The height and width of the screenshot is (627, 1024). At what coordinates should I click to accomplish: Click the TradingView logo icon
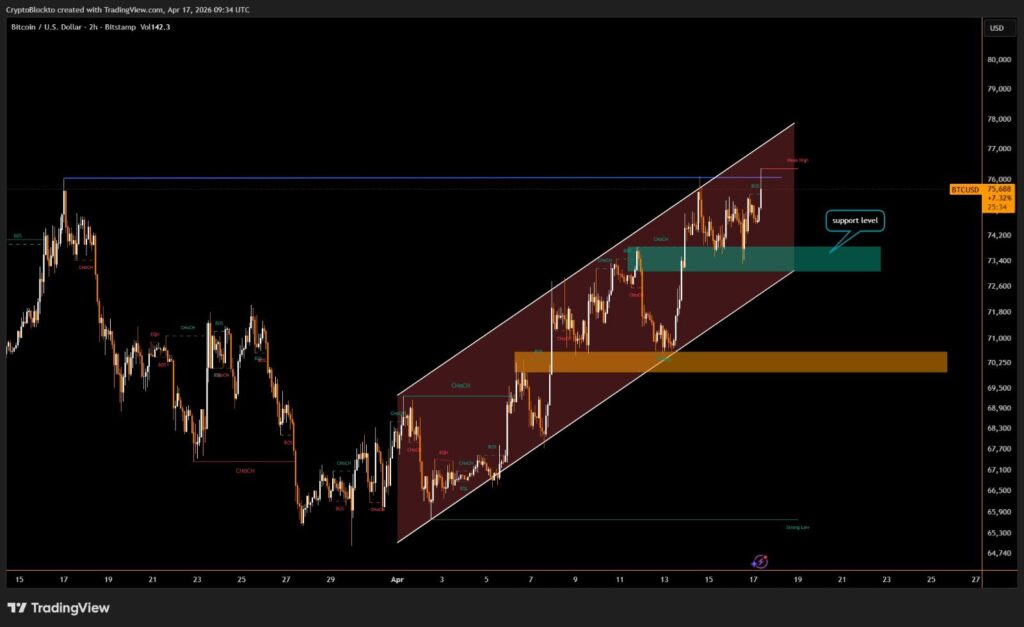click(x=17, y=608)
